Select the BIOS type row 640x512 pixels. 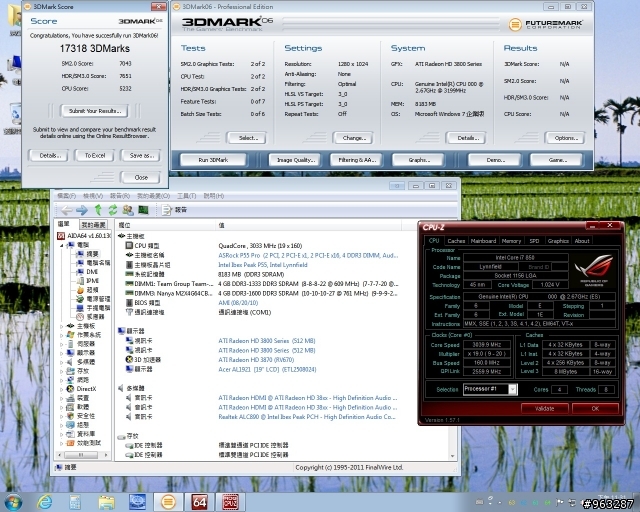261,303
